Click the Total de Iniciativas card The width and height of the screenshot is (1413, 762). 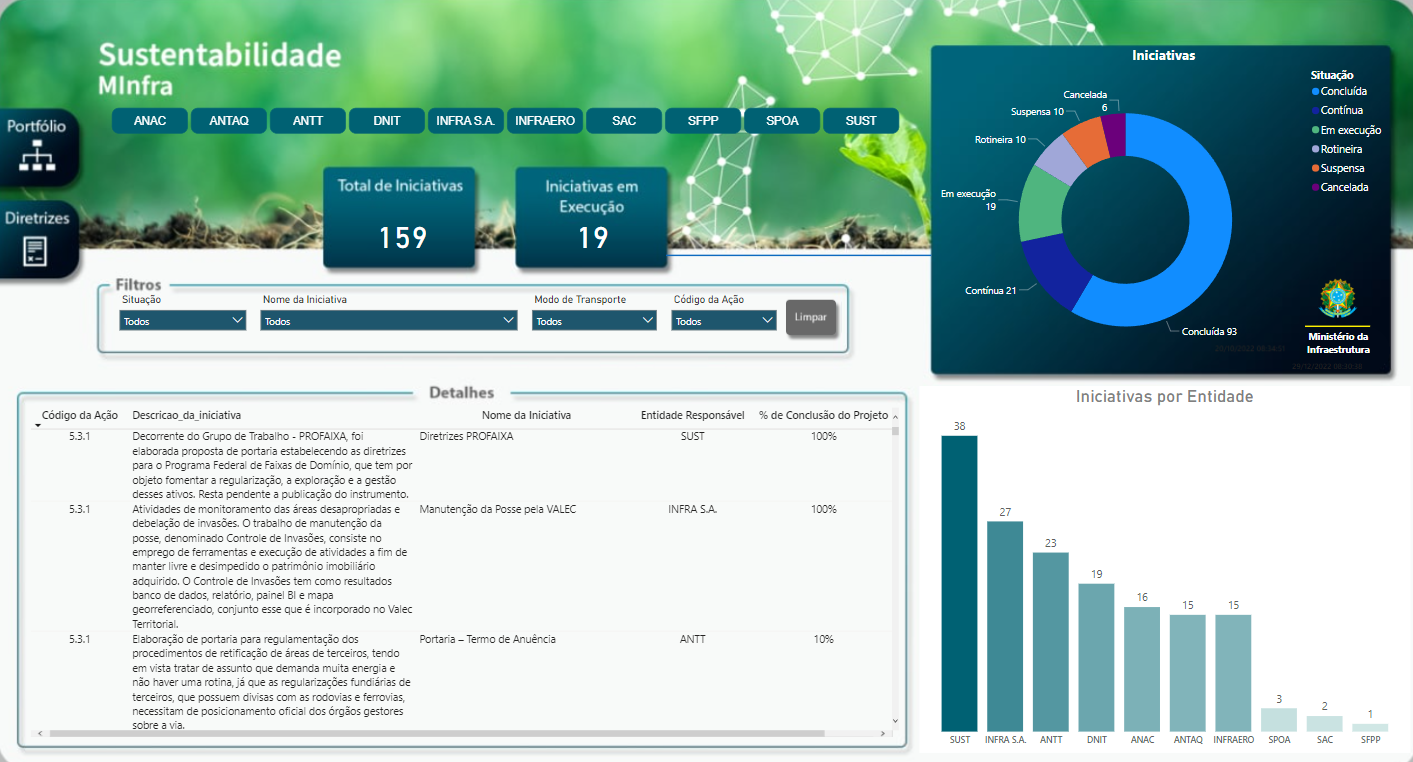coord(400,218)
